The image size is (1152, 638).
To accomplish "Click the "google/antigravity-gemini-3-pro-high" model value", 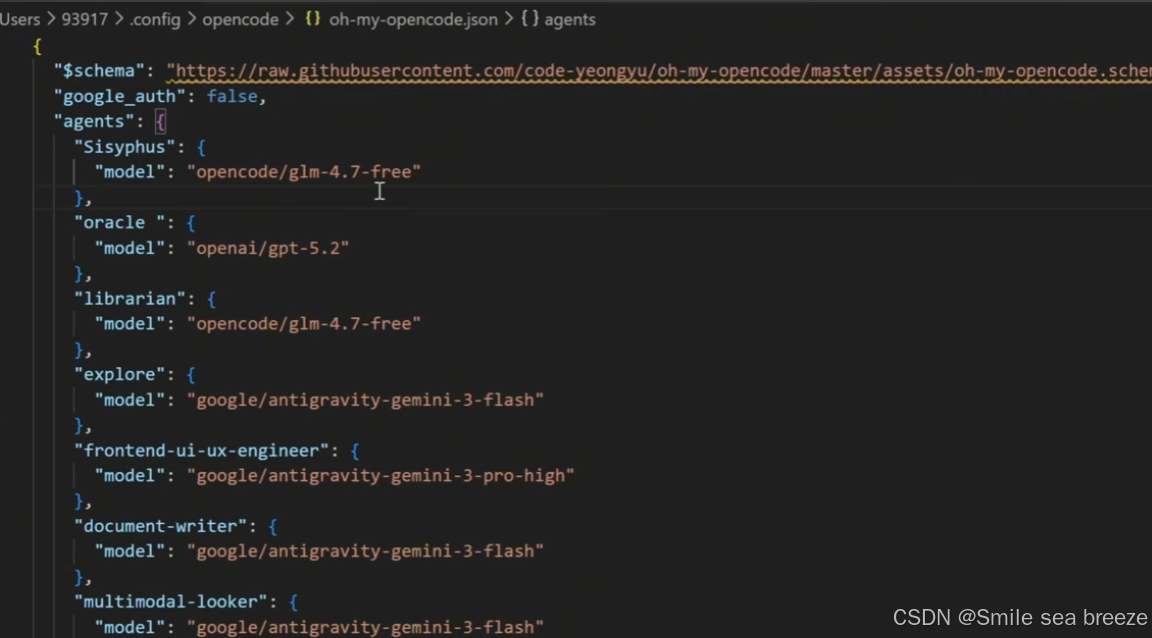I will [381, 476].
